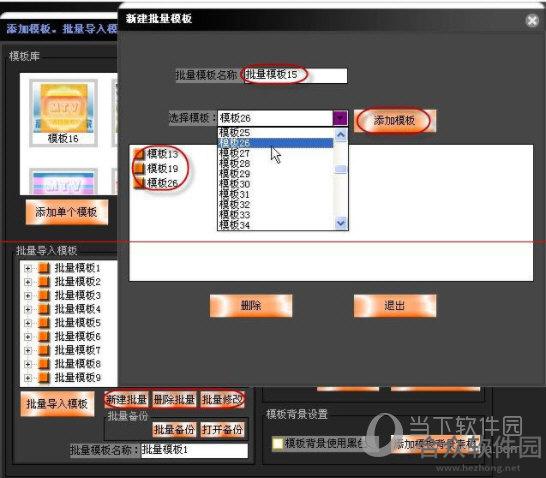Click the 删除 button
The width and height of the screenshot is (546, 478).
click(x=251, y=306)
